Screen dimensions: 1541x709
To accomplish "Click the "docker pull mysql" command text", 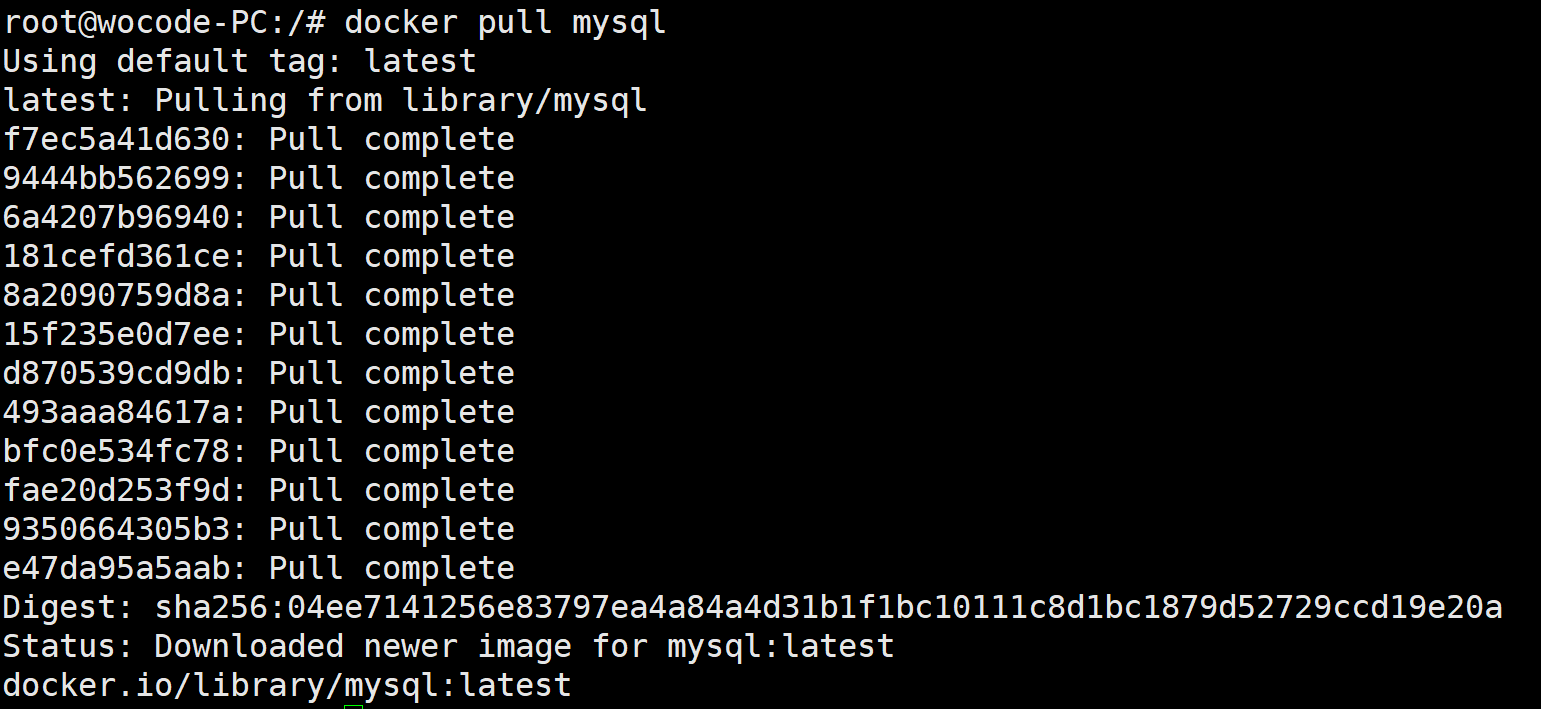I will click(x=505, y=22).
